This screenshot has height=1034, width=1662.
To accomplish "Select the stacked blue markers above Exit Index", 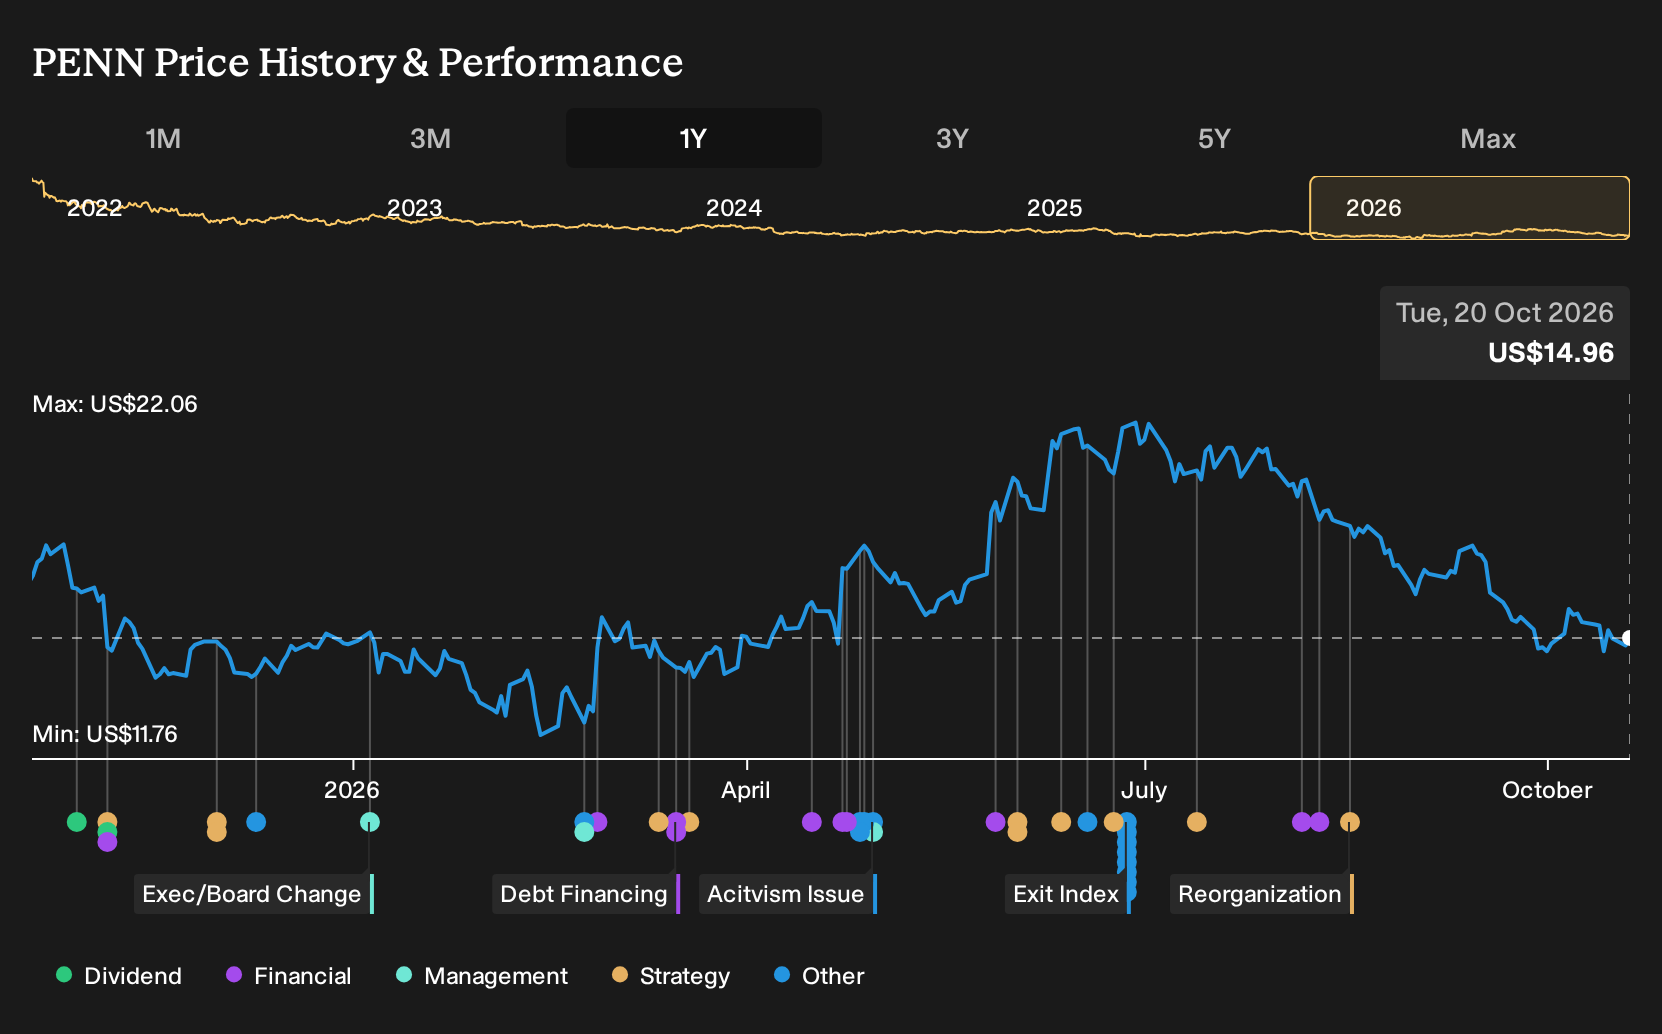I will [x=1128, y=857].
